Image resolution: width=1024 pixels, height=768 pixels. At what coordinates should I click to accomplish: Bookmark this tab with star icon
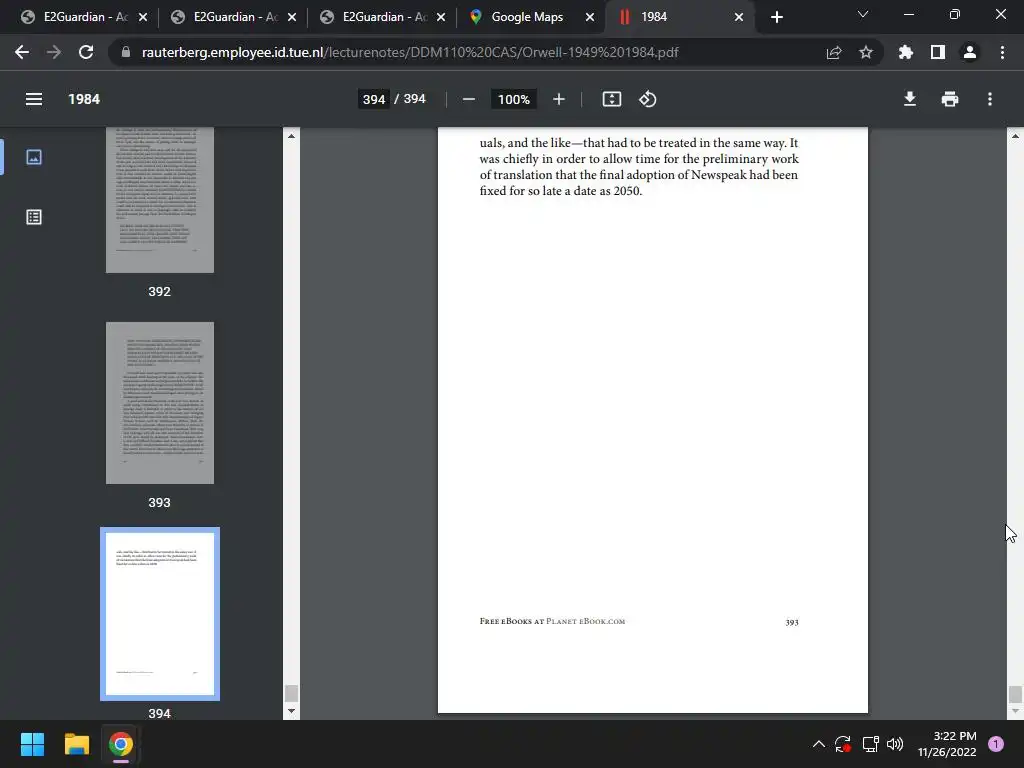pyautogui.click(x=866, y=52)
